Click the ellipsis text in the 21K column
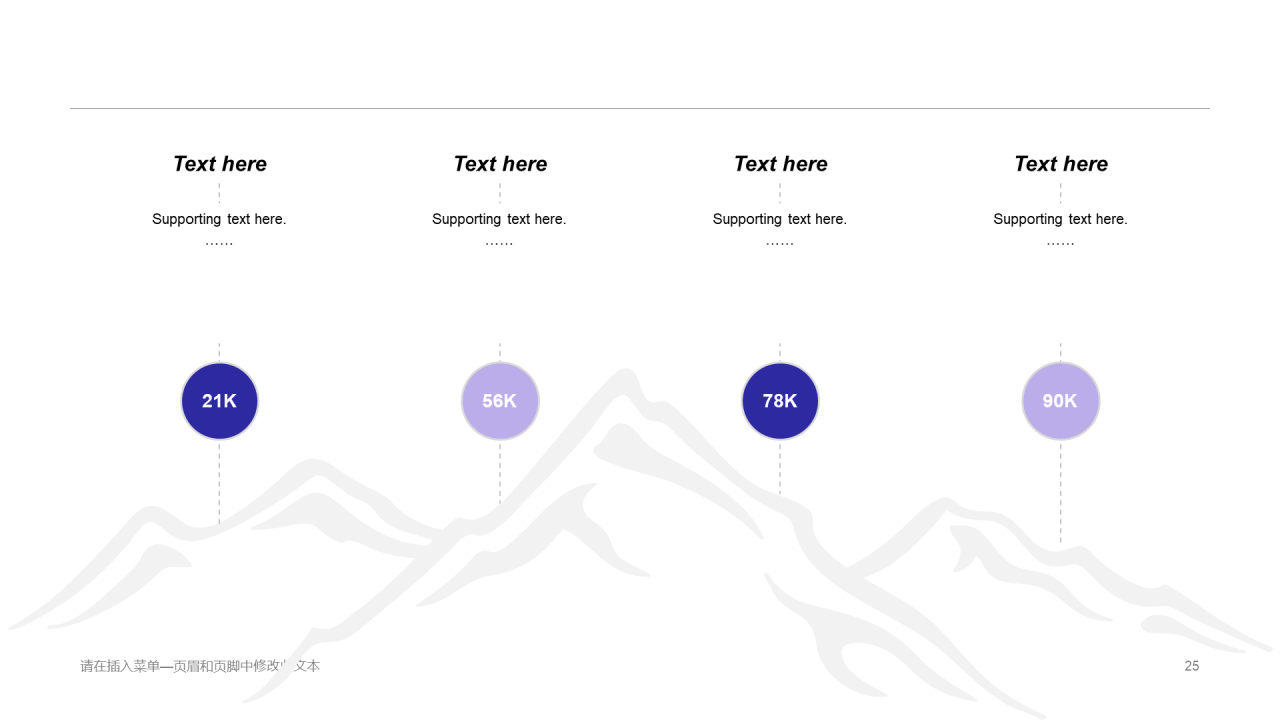This screenshot has height=720, width=1280. coord(219,243)
